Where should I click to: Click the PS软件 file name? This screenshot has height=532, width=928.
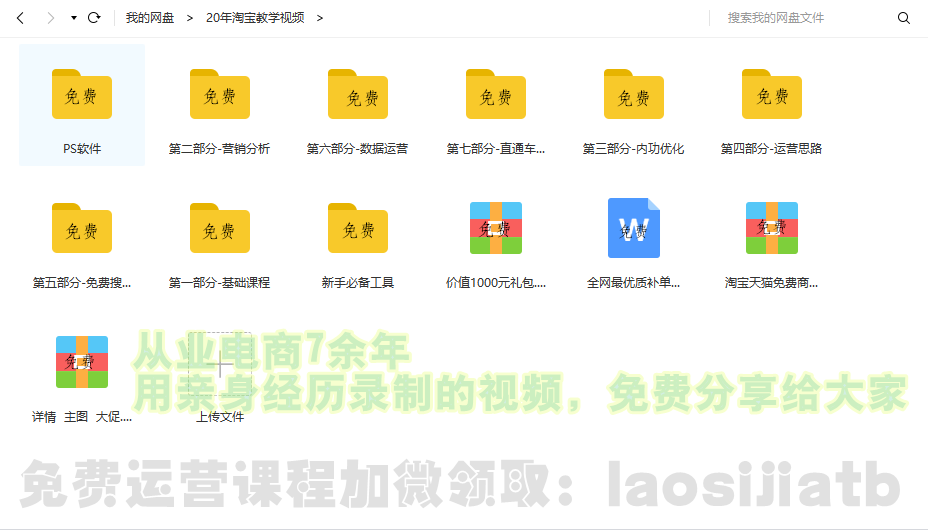pos(82,149)
